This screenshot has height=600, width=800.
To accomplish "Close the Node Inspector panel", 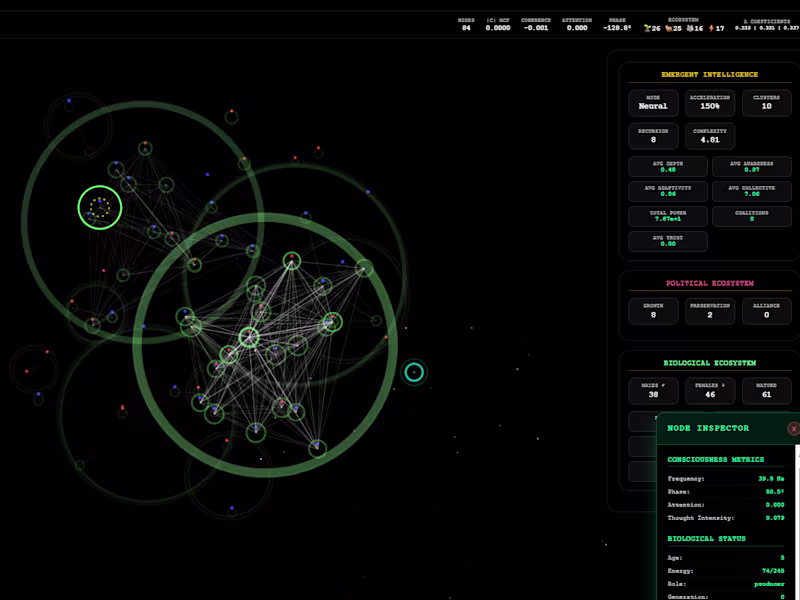I will 793,428.
